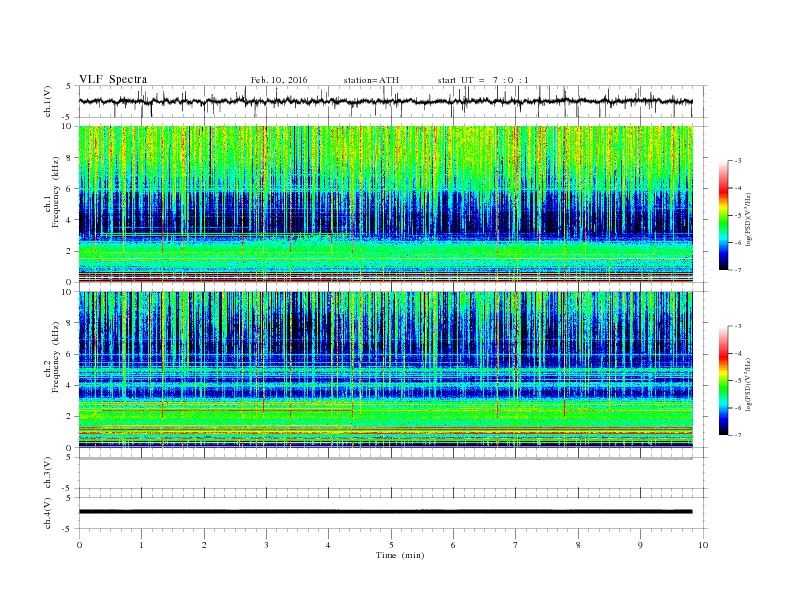Click the "0" time axis tick label
This screenshot has width=792, height=612.
coord(79,545)
